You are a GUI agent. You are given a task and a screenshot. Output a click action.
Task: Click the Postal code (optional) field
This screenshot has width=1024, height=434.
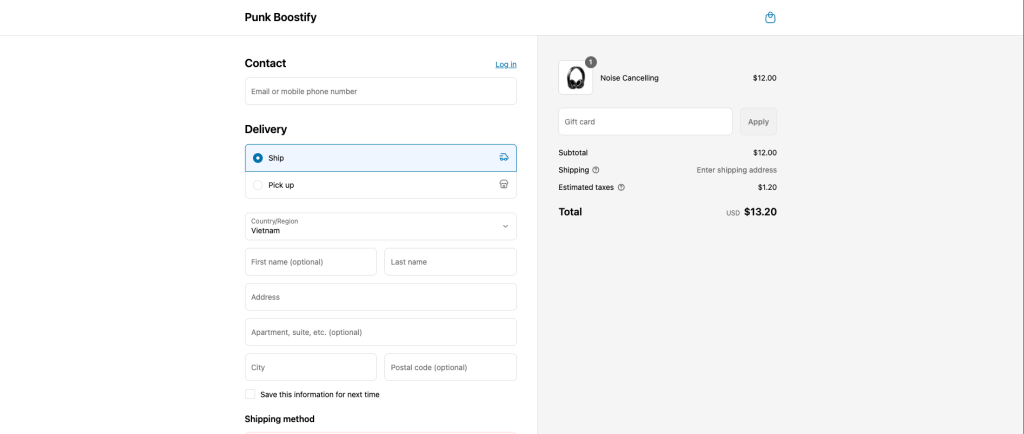click(x=451, y=367)
